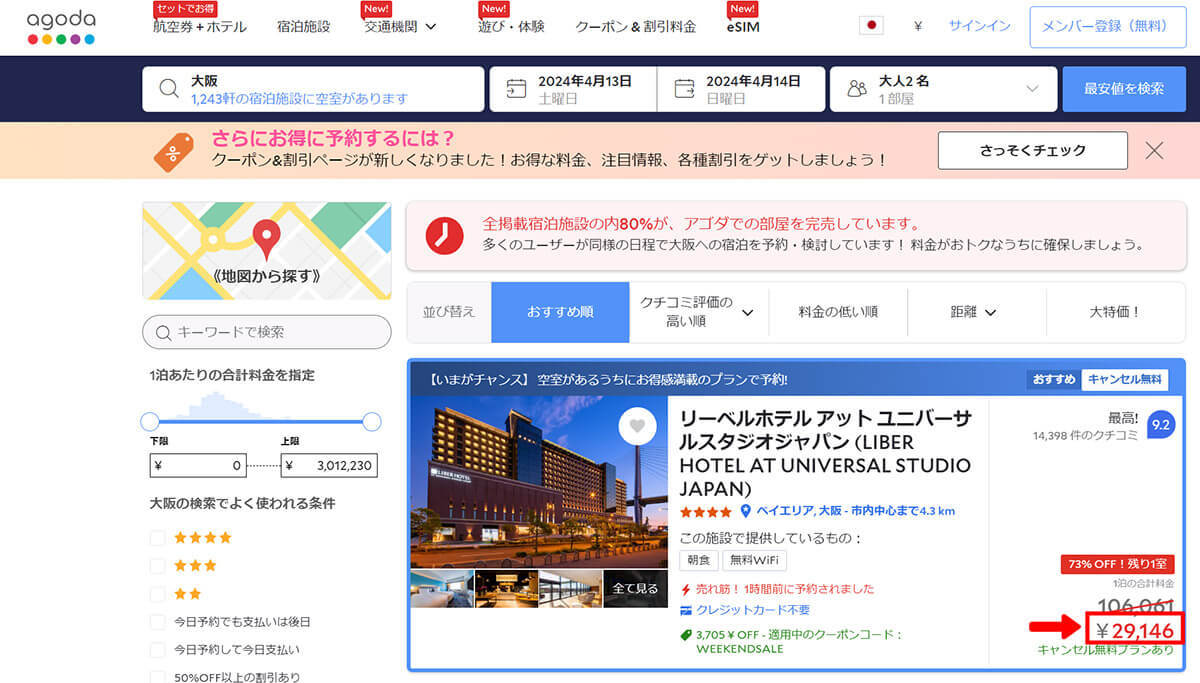This screenshot has height=683, width=1200.
Task: Click the orange coupon tag icon
Action: pyautogui.click(x=174, y=151)
